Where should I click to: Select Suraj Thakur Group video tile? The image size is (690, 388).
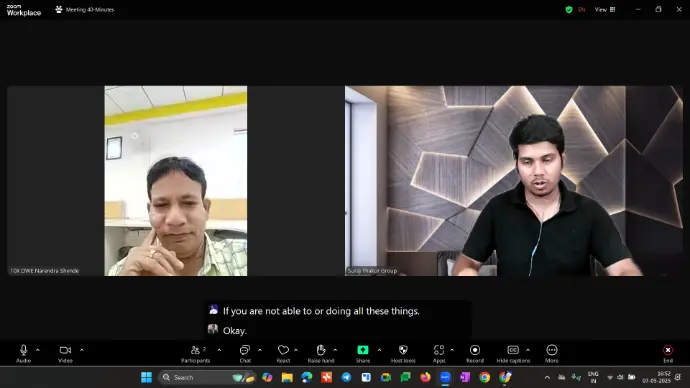514,181
